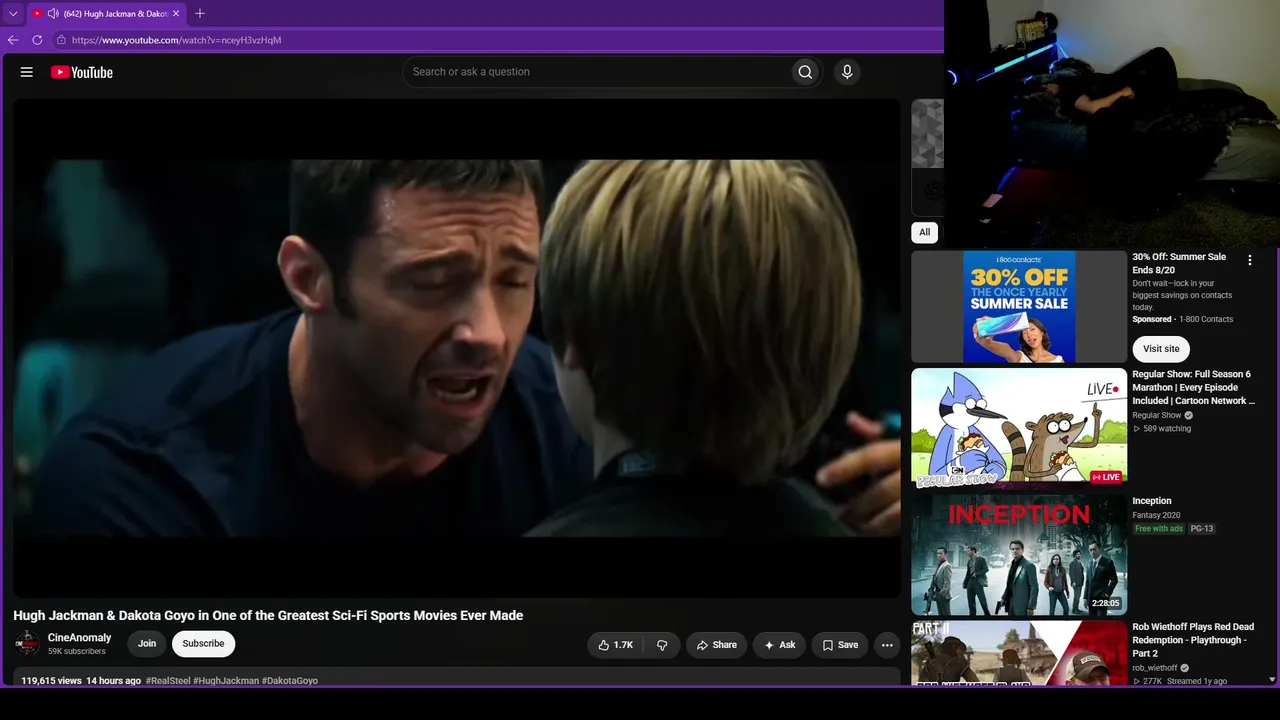This screenshot has width=1280, height=720.
Task: Open the Regular Show Full Season 6 title
Action: point(1193,387)
